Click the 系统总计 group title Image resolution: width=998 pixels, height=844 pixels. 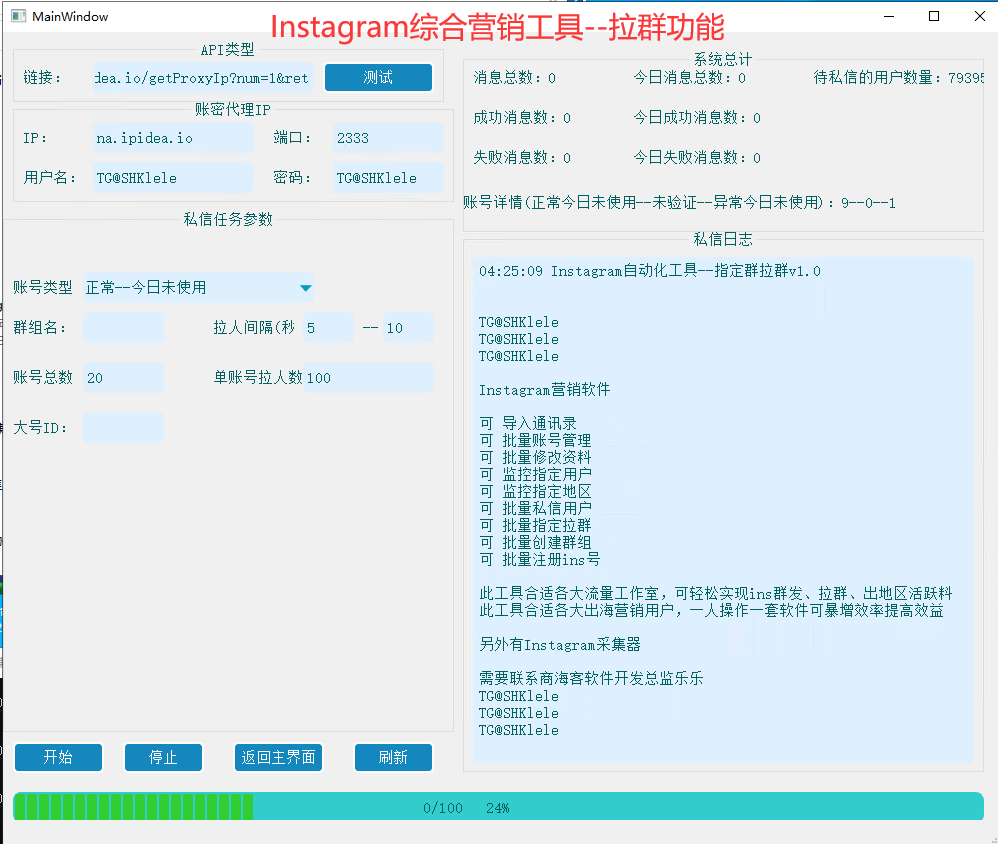pos(723,60)
